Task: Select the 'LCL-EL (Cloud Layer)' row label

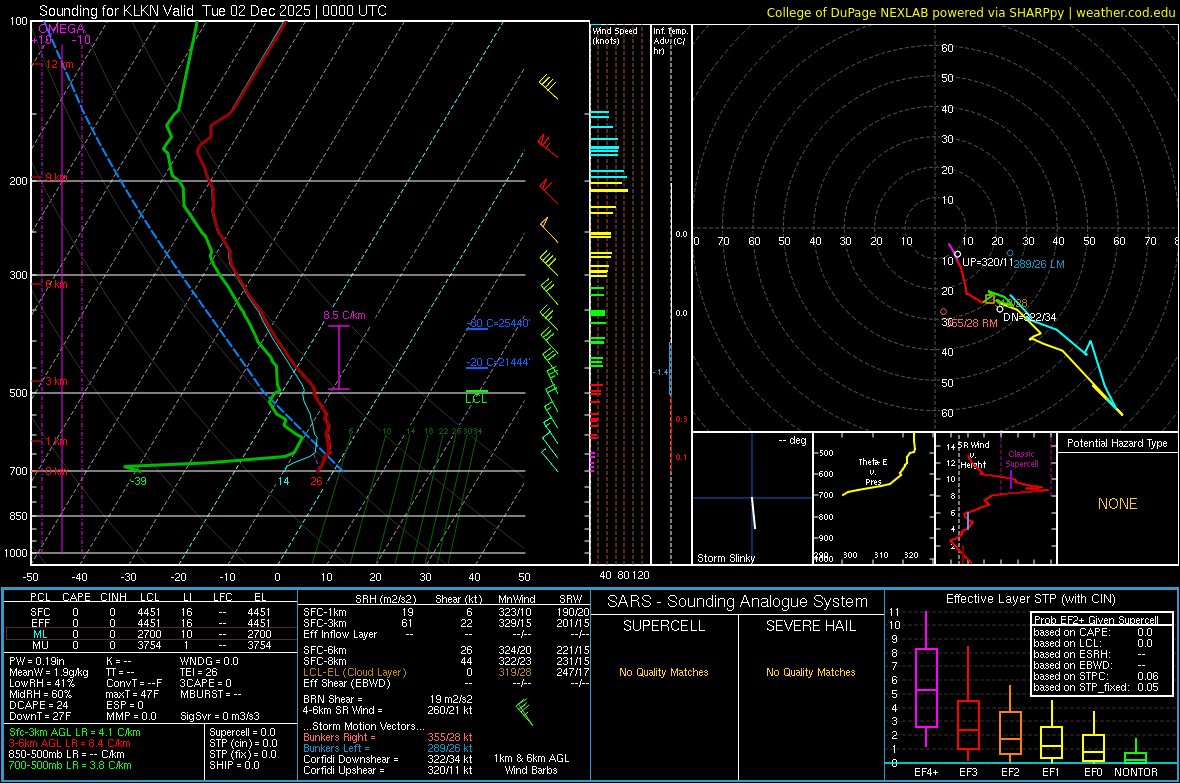Action: coord(354,672)
